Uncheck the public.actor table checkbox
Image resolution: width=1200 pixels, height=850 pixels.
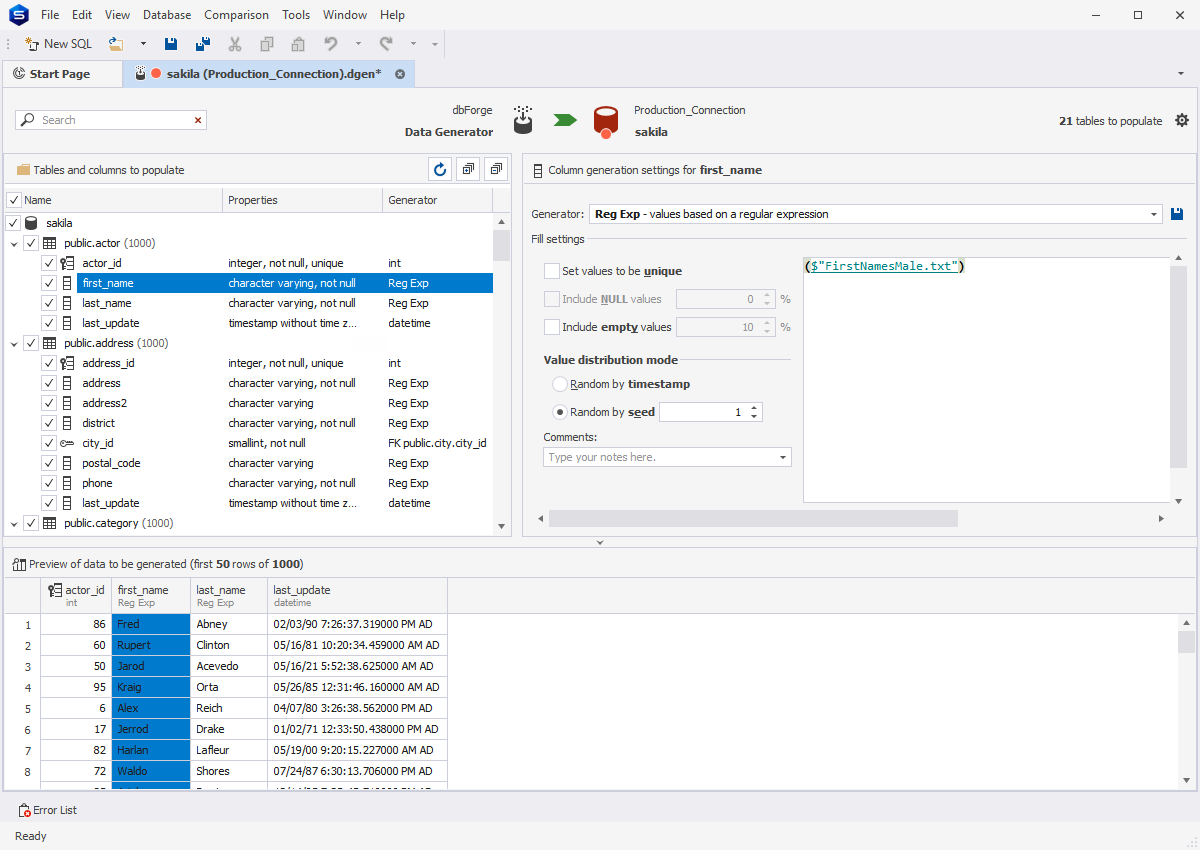(31, 243)
